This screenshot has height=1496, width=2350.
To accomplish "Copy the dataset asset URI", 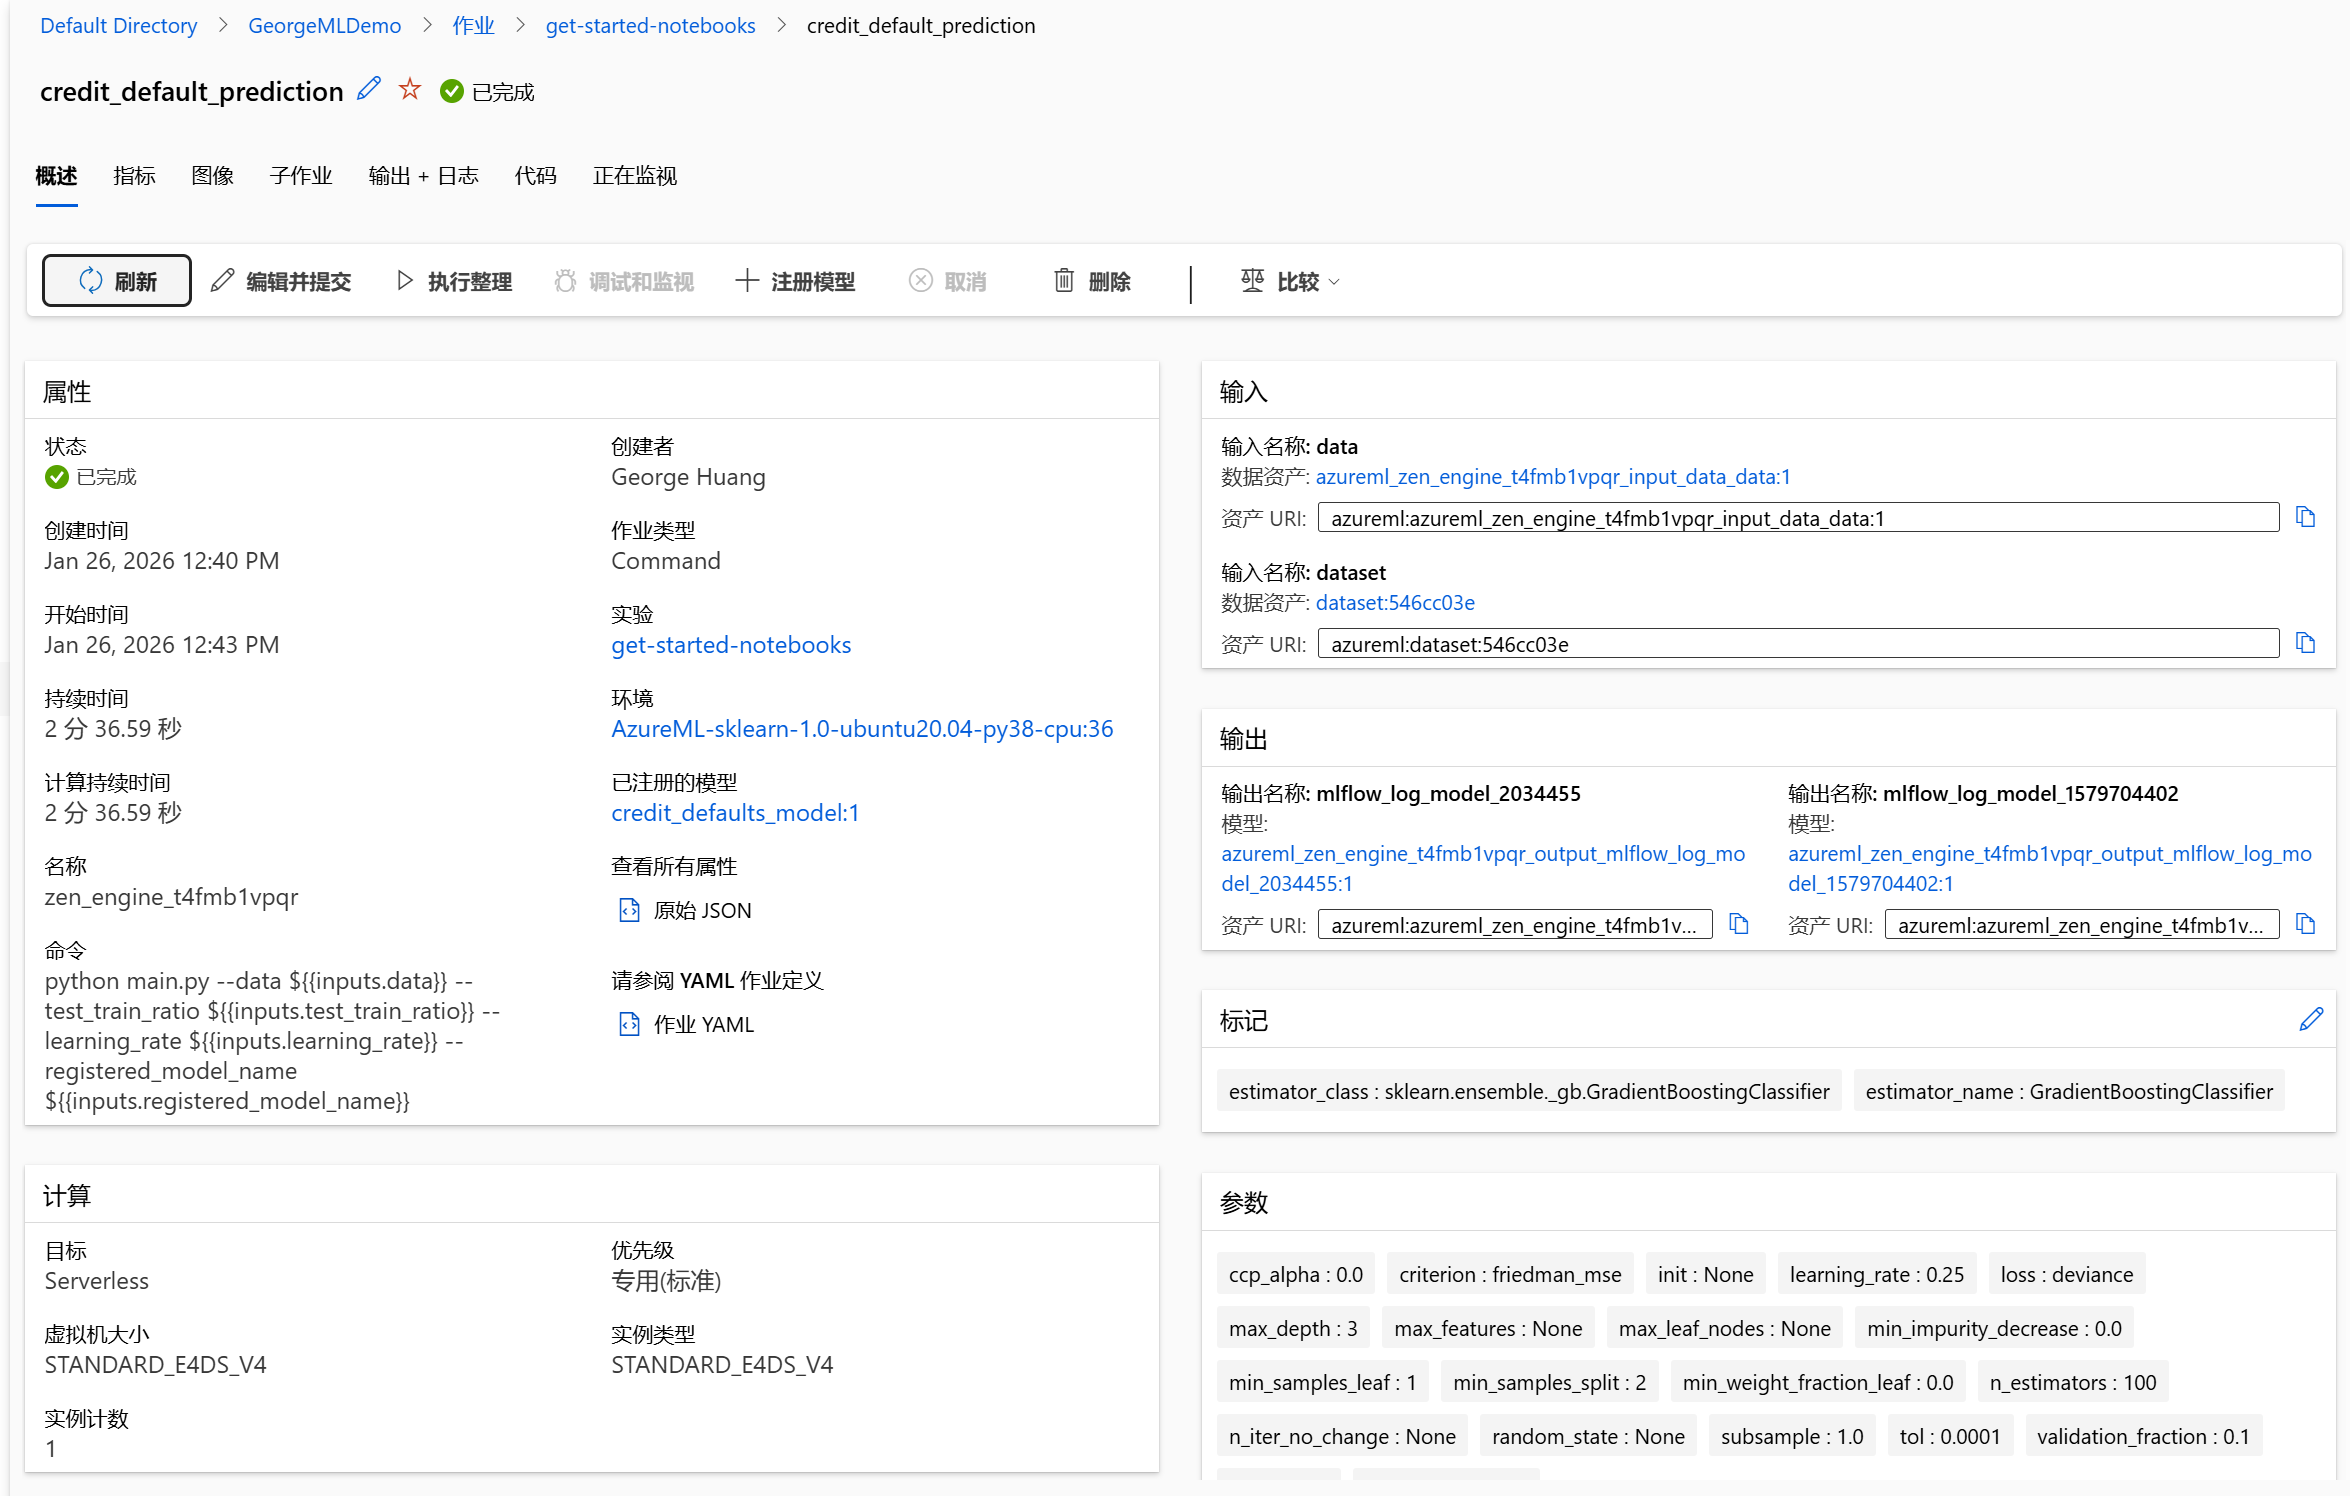I will [x=2305, y=643].
